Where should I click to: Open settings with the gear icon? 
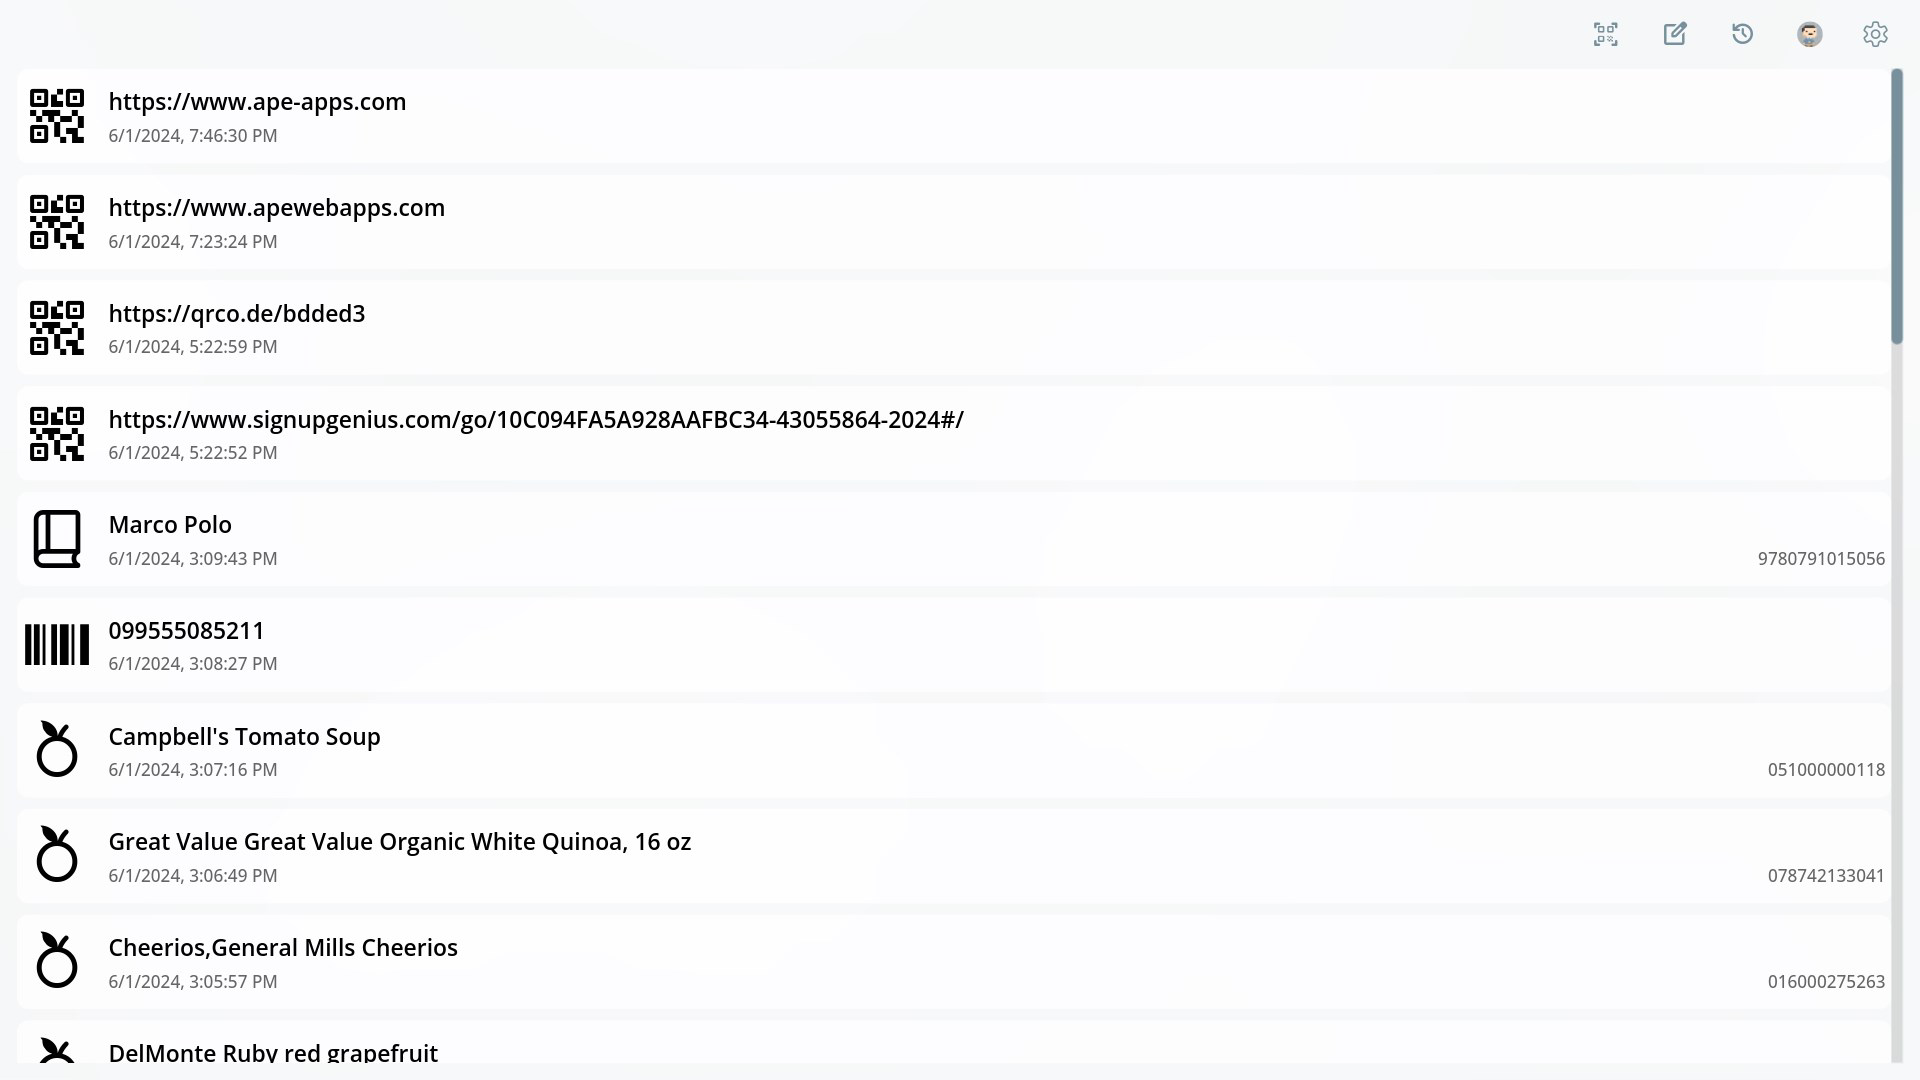1875,33
